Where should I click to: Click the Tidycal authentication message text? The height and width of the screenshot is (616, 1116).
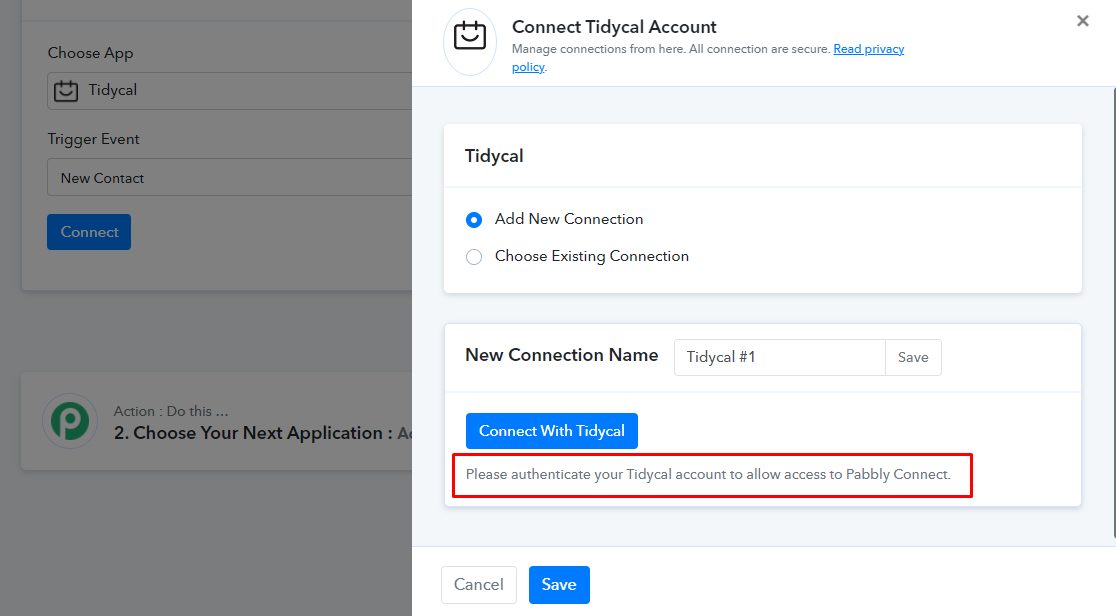(x=707, y=474)
